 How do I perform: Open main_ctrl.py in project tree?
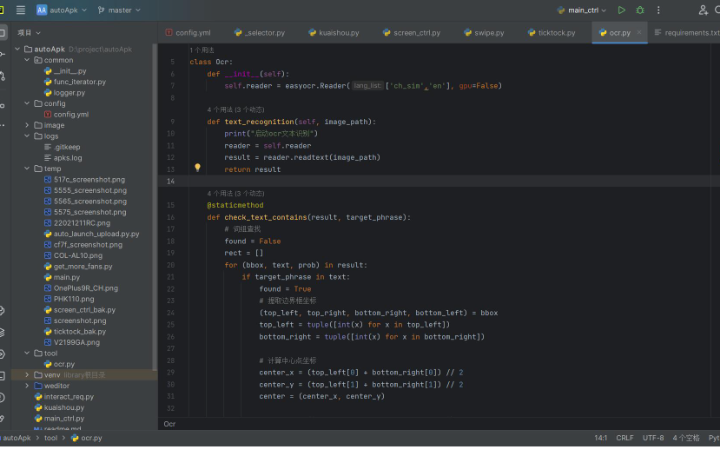point(60,418)
